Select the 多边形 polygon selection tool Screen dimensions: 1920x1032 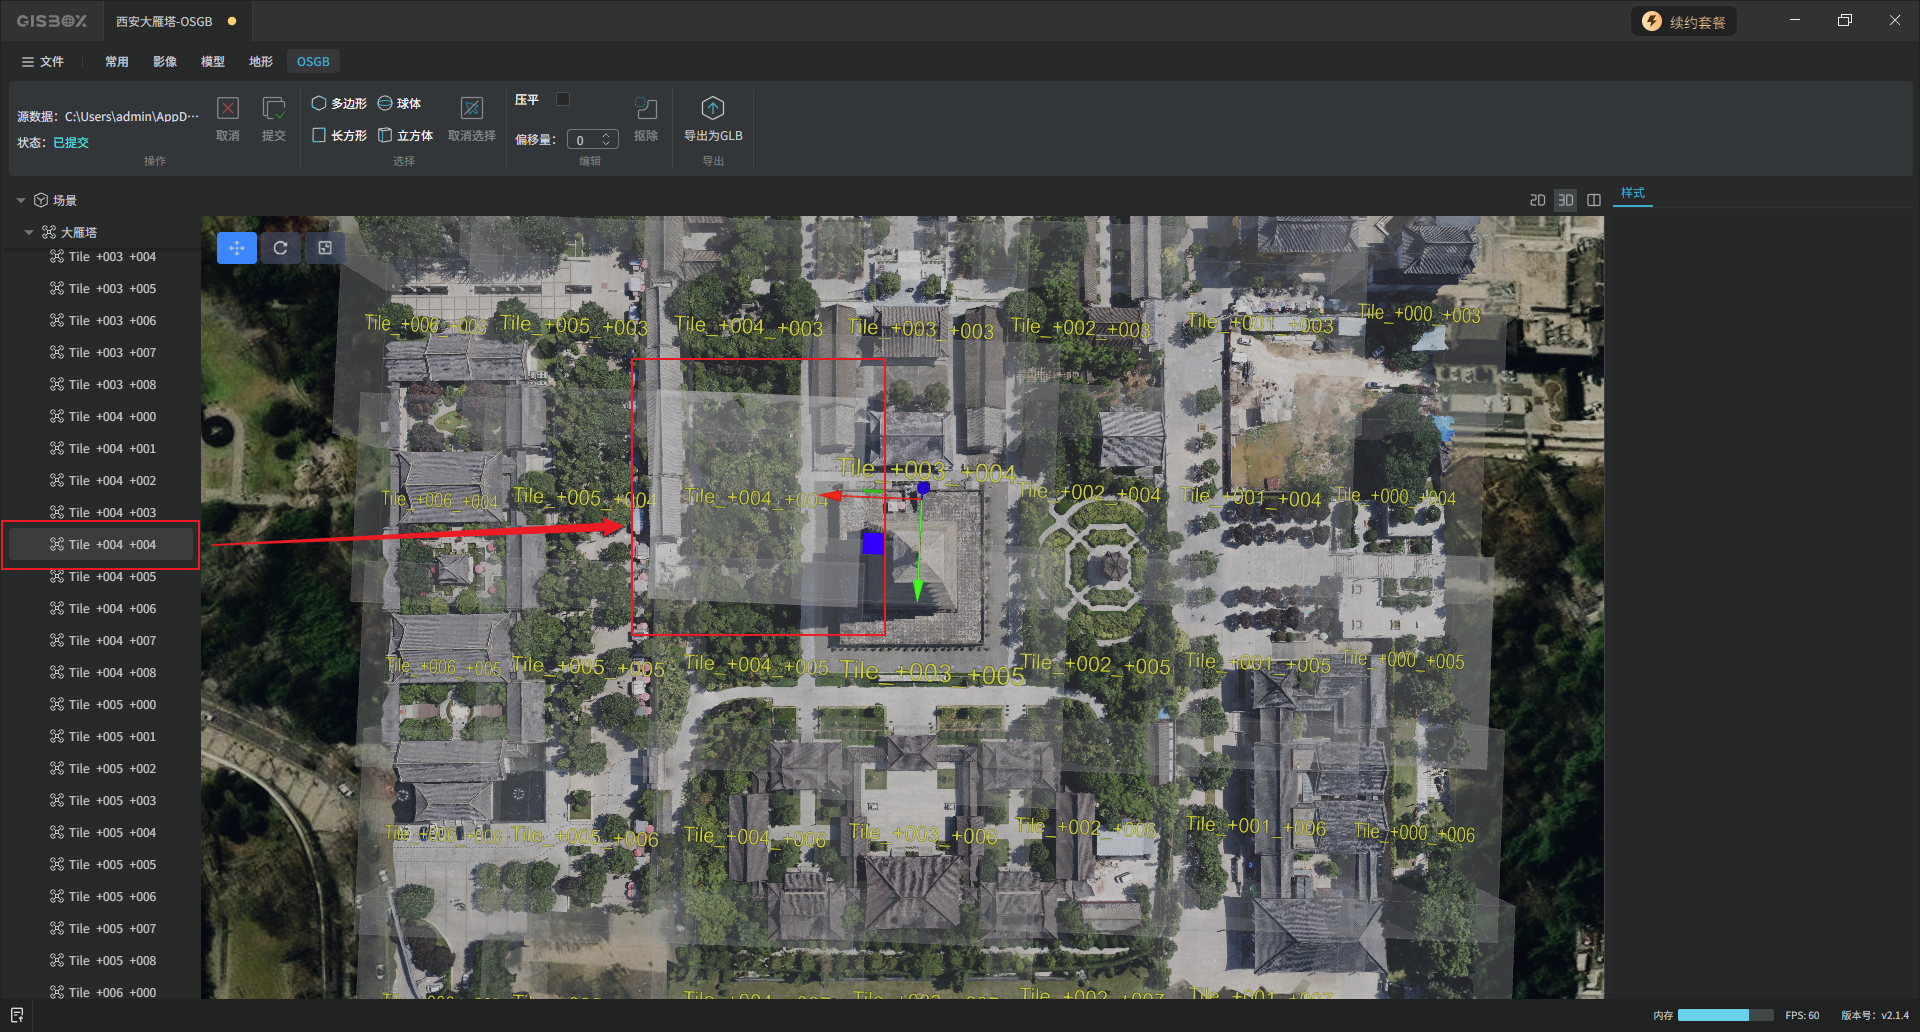click(339, 103)
